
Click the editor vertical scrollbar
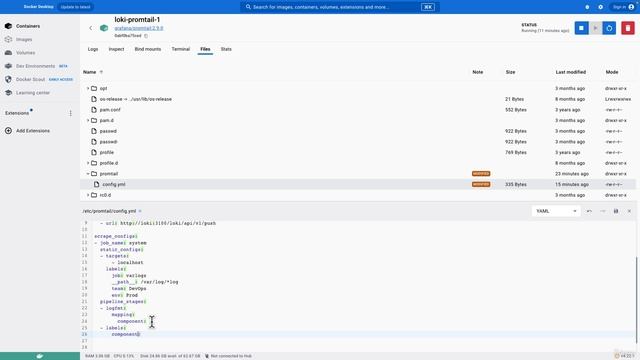pyautogui.click(x=637, y=299)
